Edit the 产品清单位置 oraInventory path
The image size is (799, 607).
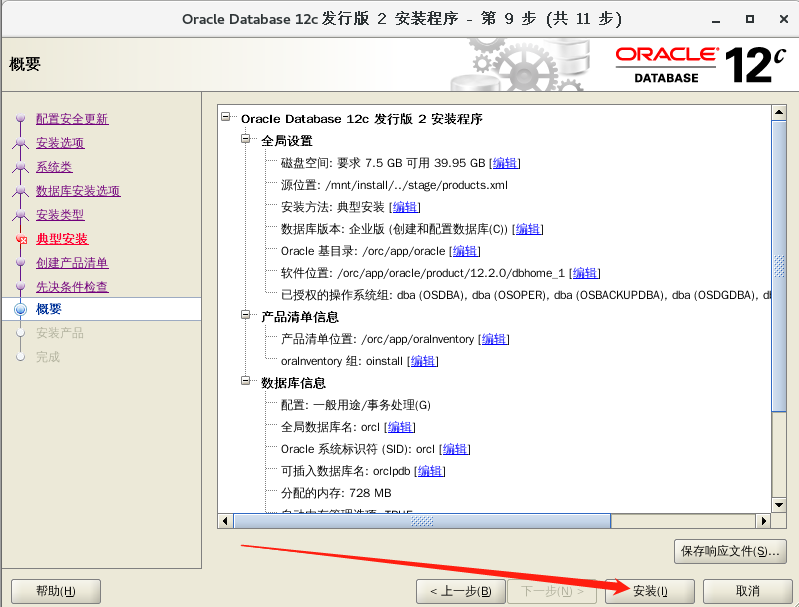(x=494, y=339)
